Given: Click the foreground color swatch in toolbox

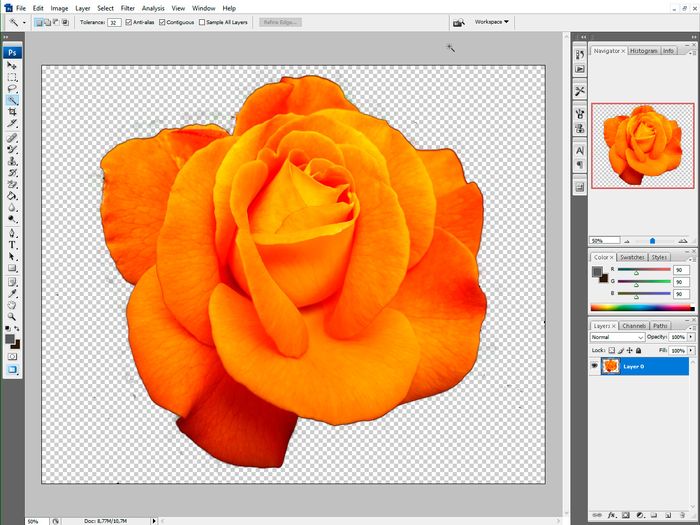Looking at the screenshot, I should [10, 339].
